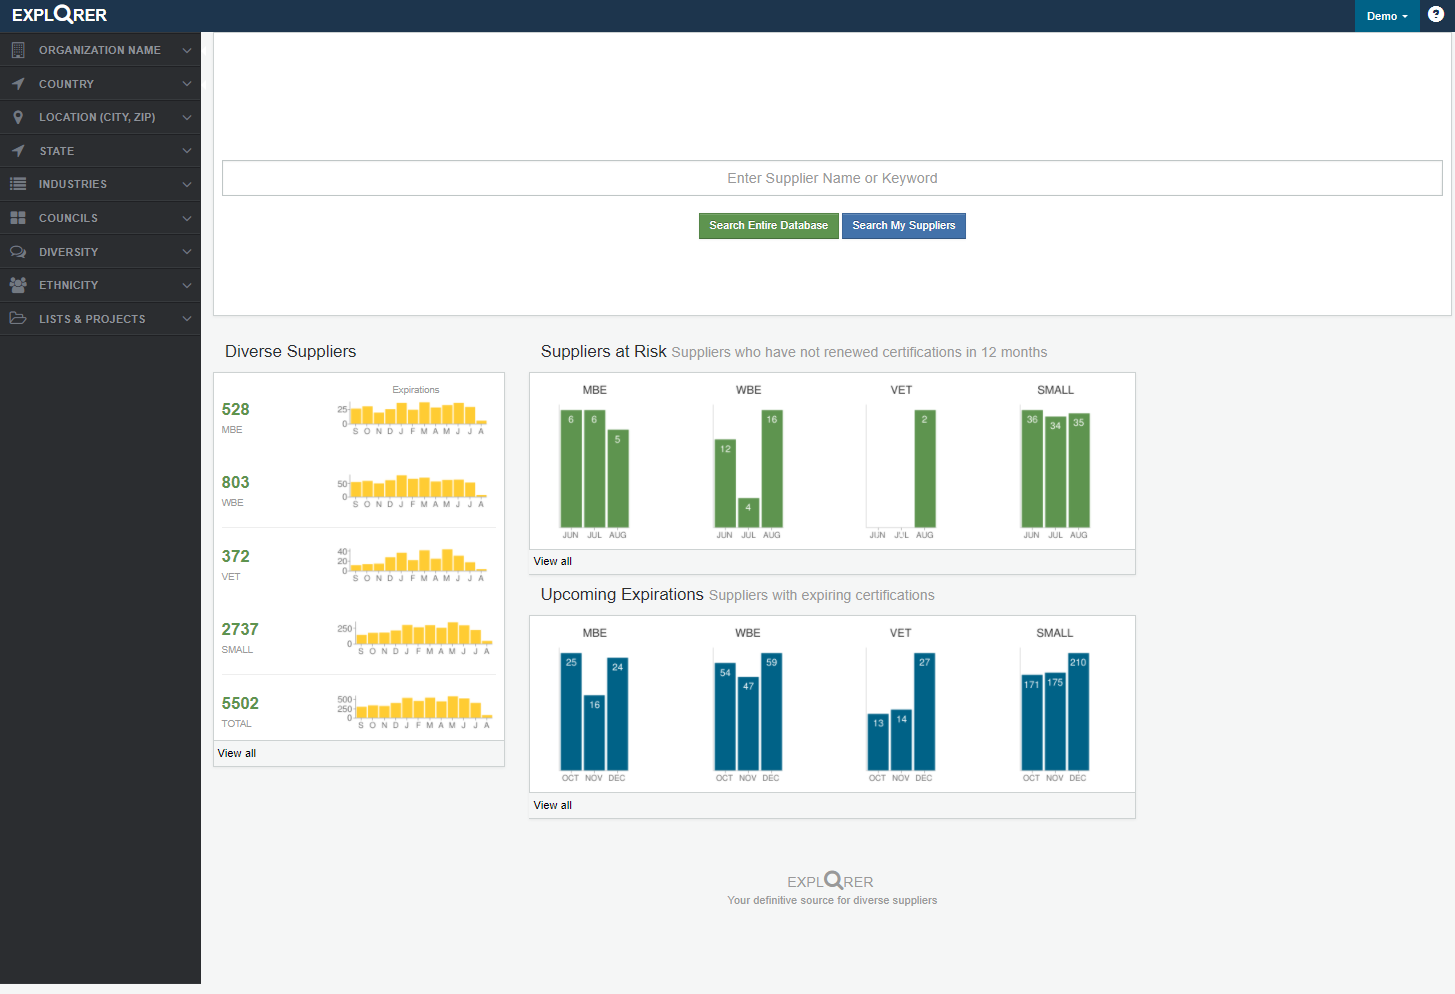Expand the Organization Name chevron
Screen dimensions: 1455x994
(x=187, y=50)
